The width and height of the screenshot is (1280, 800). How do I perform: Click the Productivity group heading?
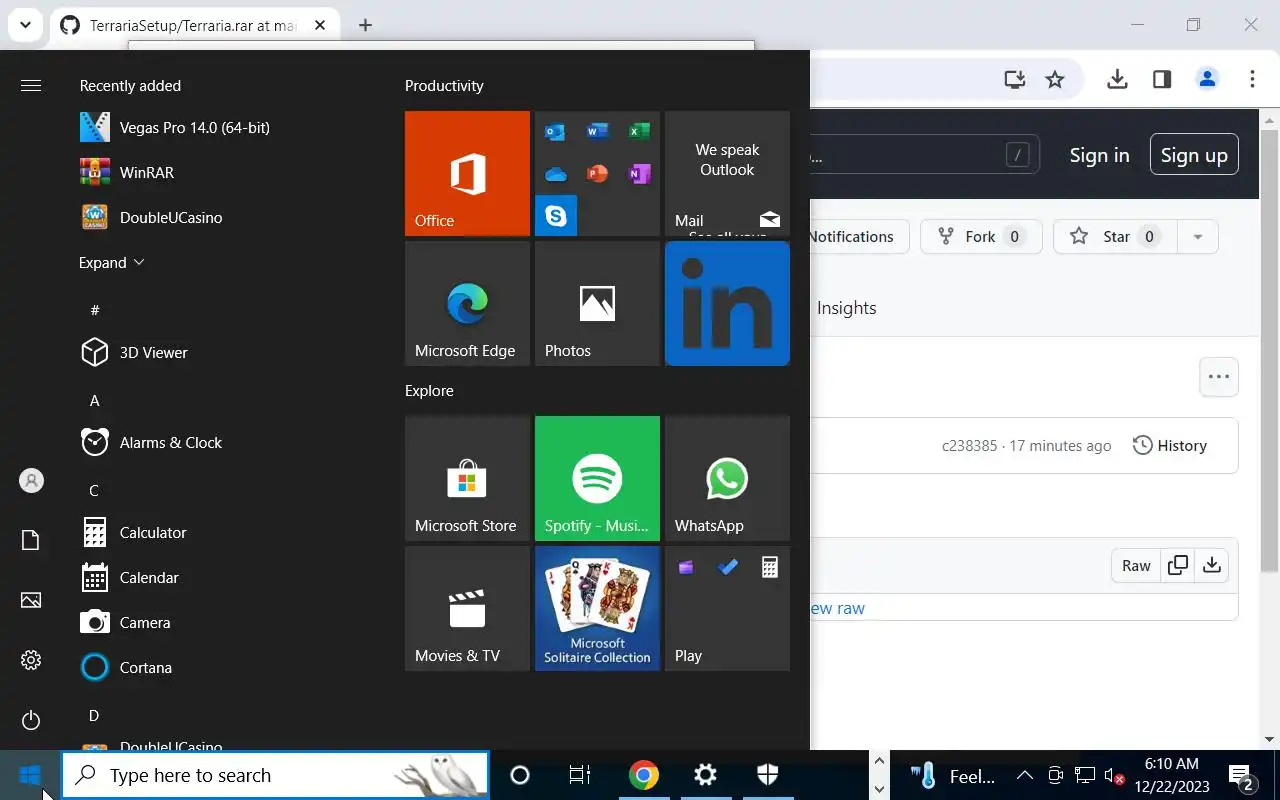[x=444, y=86]
